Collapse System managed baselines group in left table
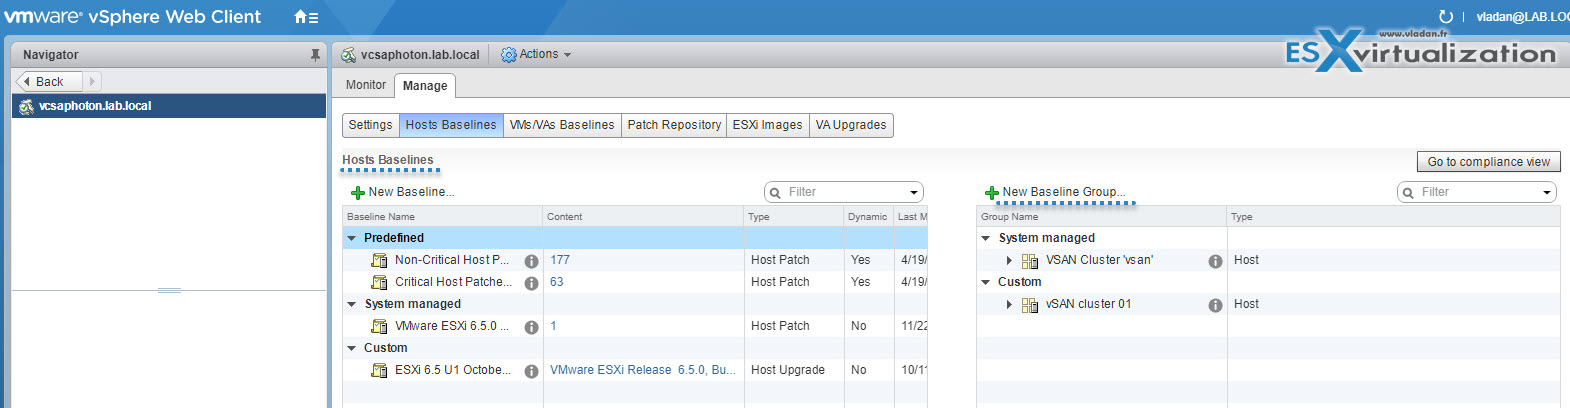Viewport: 1570px width, 408px height. click(351, 304)
